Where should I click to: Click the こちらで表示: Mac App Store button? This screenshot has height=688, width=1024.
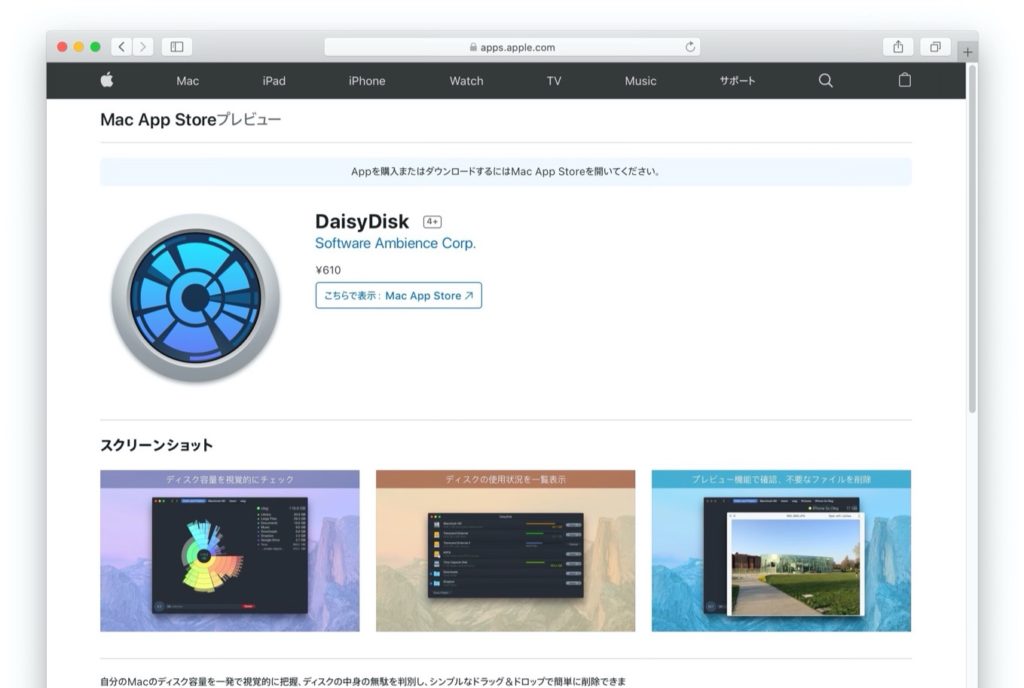point(398,296)
